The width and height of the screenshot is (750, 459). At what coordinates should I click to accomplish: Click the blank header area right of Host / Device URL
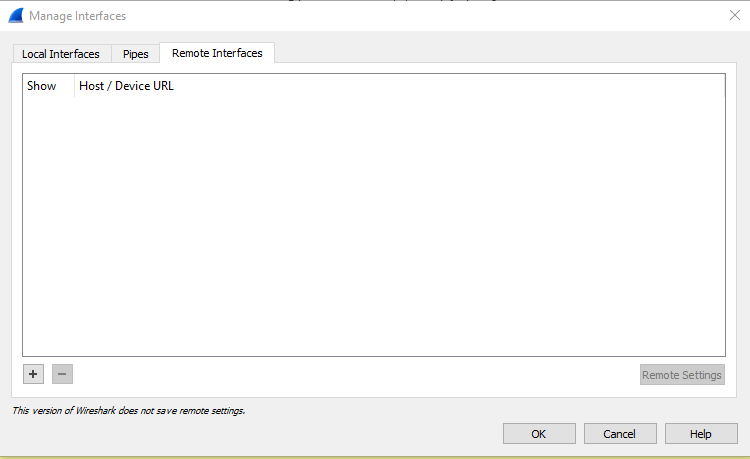tap(450, 86)
